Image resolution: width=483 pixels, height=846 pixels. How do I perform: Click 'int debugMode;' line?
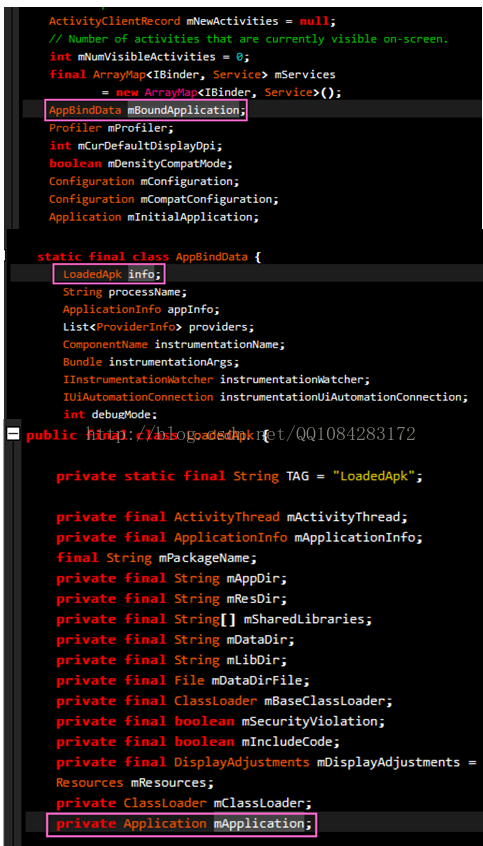110,414
